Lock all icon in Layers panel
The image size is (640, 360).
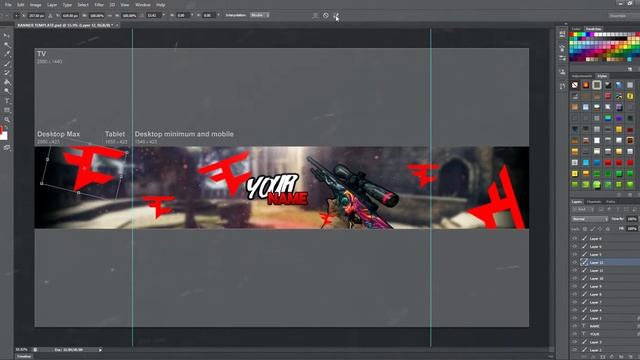(x=608, y=229)
